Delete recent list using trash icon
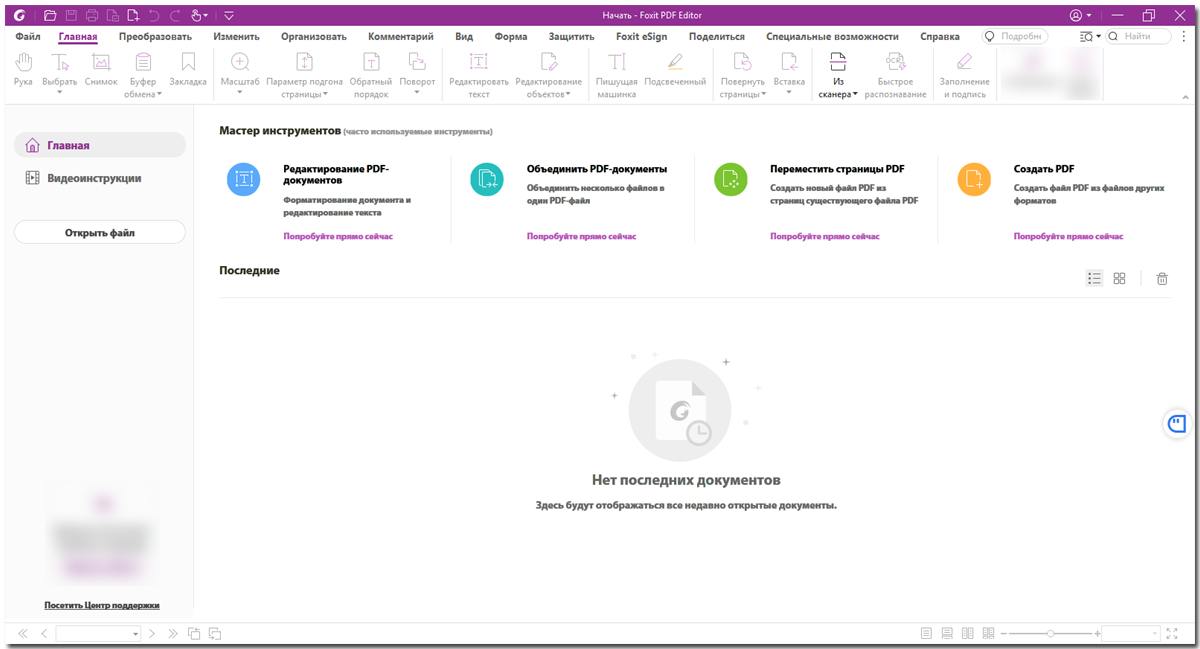This screenshot has height=649, width=1200. coord(1162,279)
